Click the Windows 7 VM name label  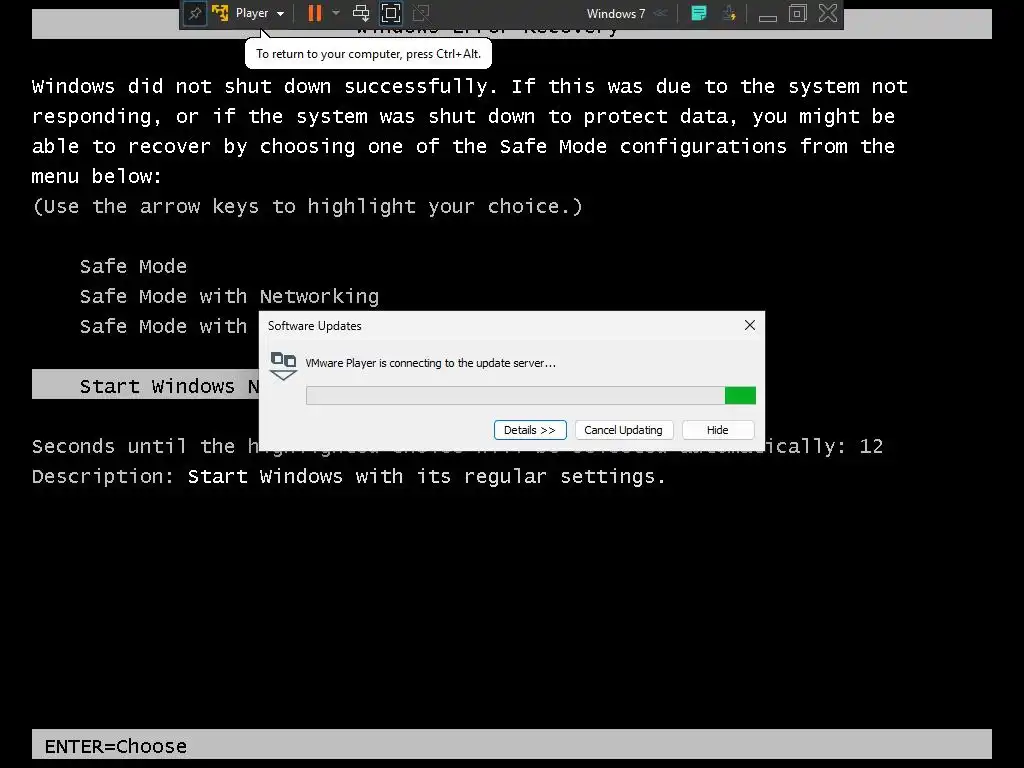[x=616, y=13]
